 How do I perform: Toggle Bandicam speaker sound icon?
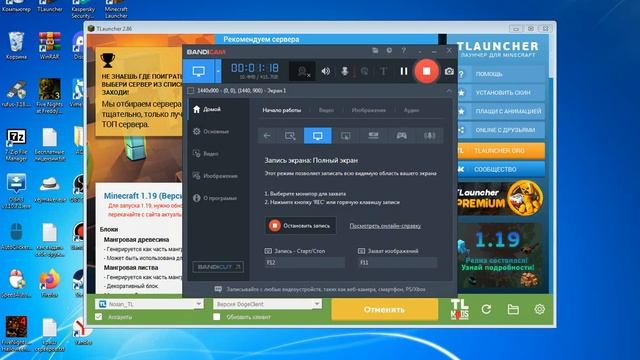click(326, 71)
